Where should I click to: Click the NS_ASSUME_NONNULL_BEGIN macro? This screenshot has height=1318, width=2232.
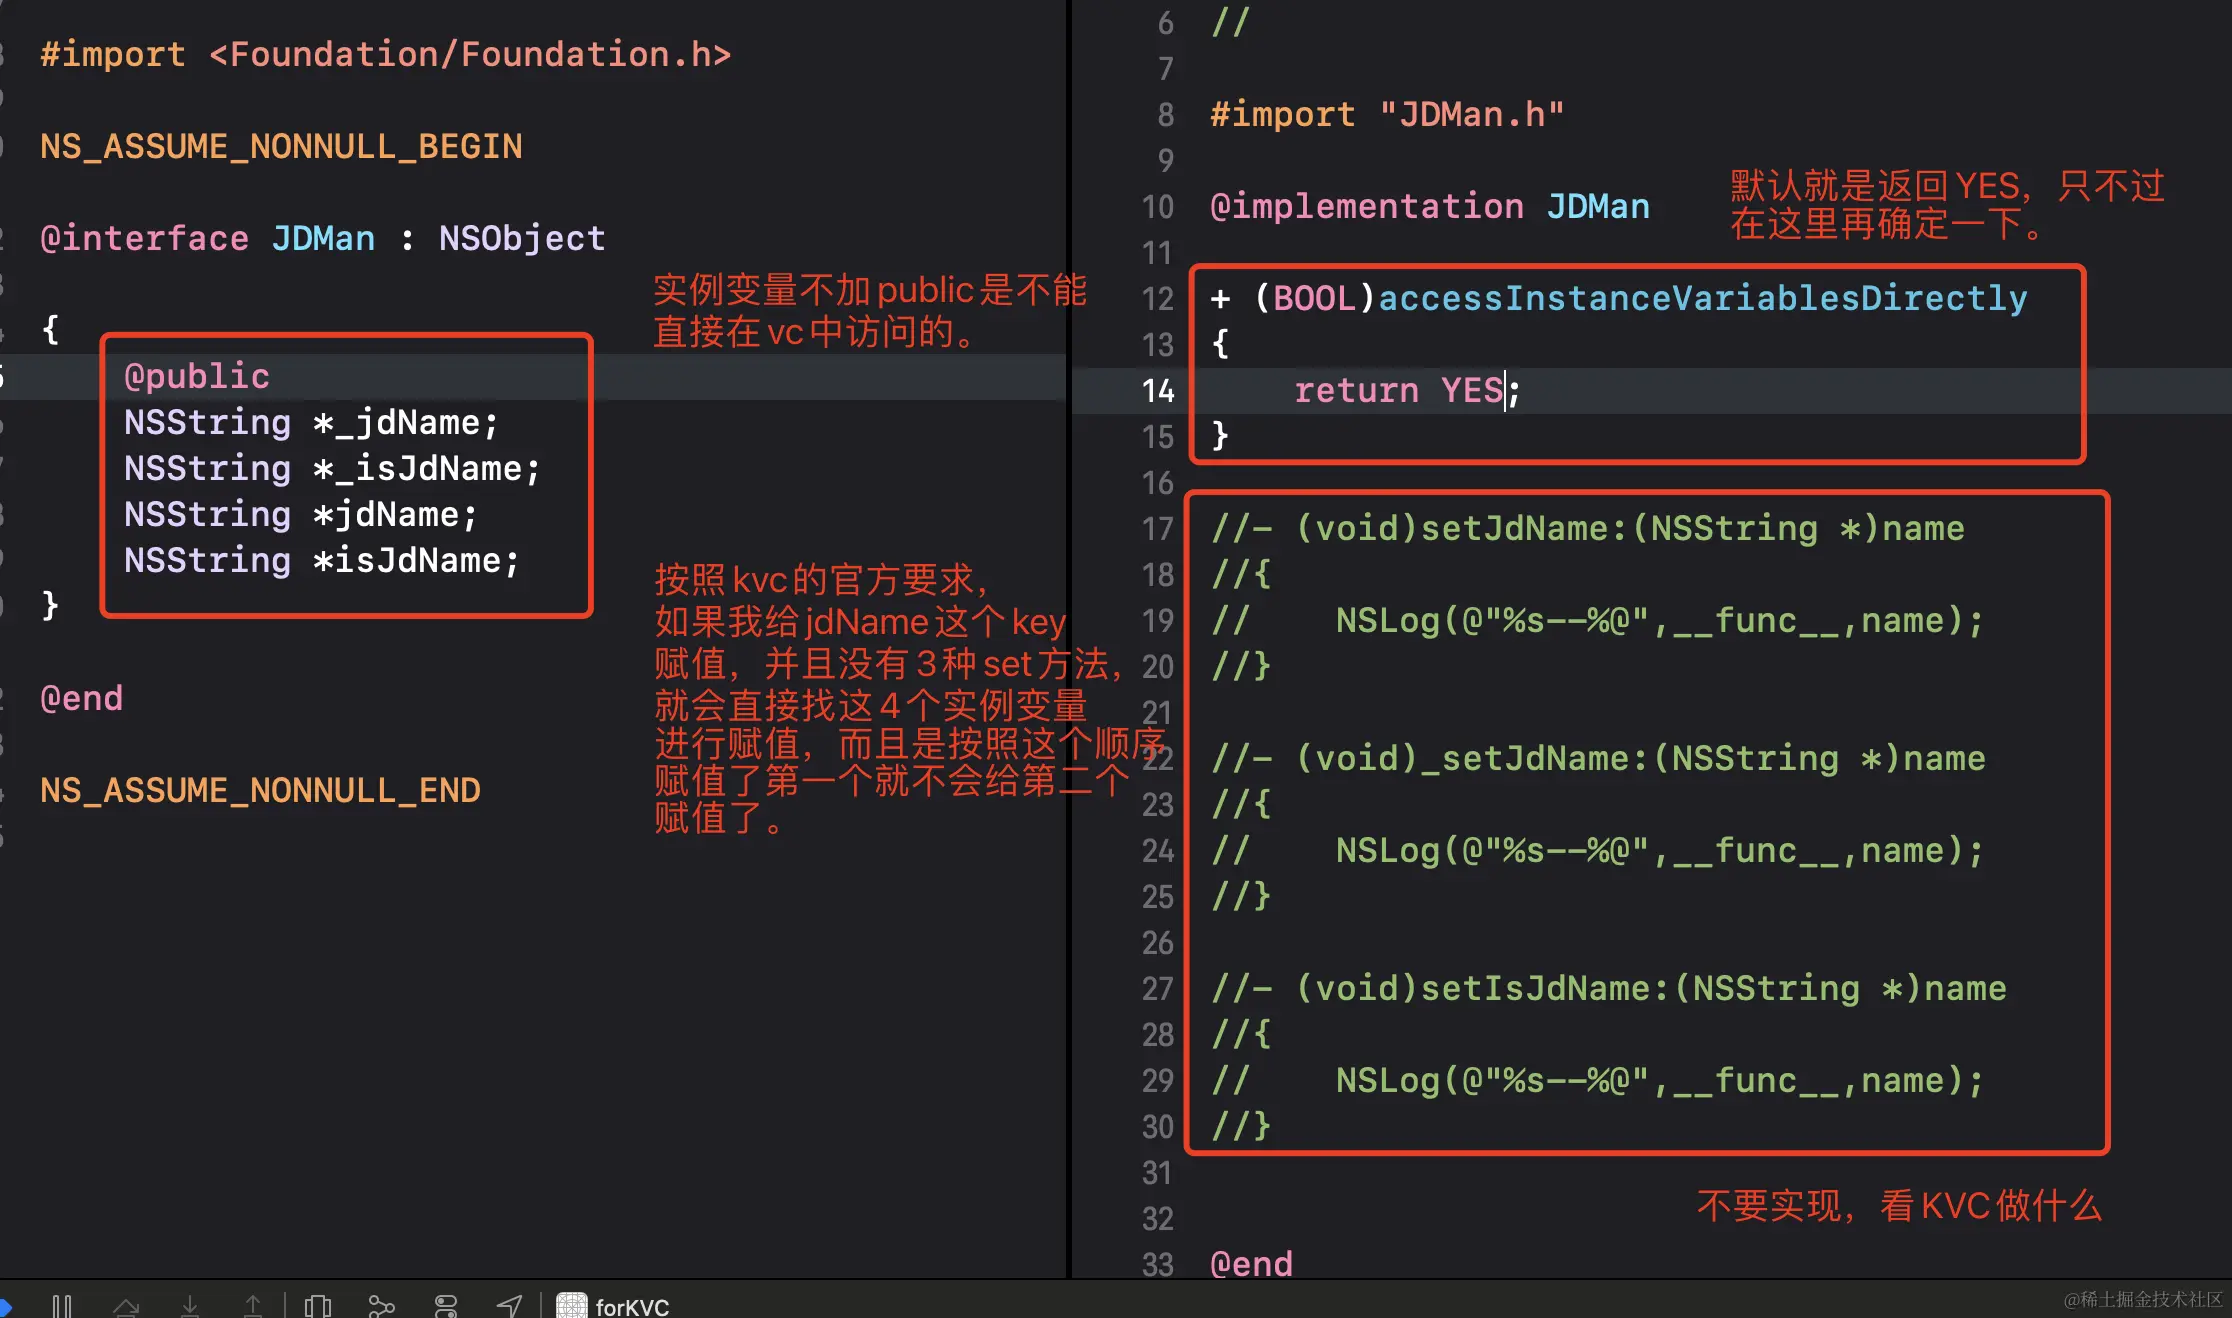pos(280,146)
